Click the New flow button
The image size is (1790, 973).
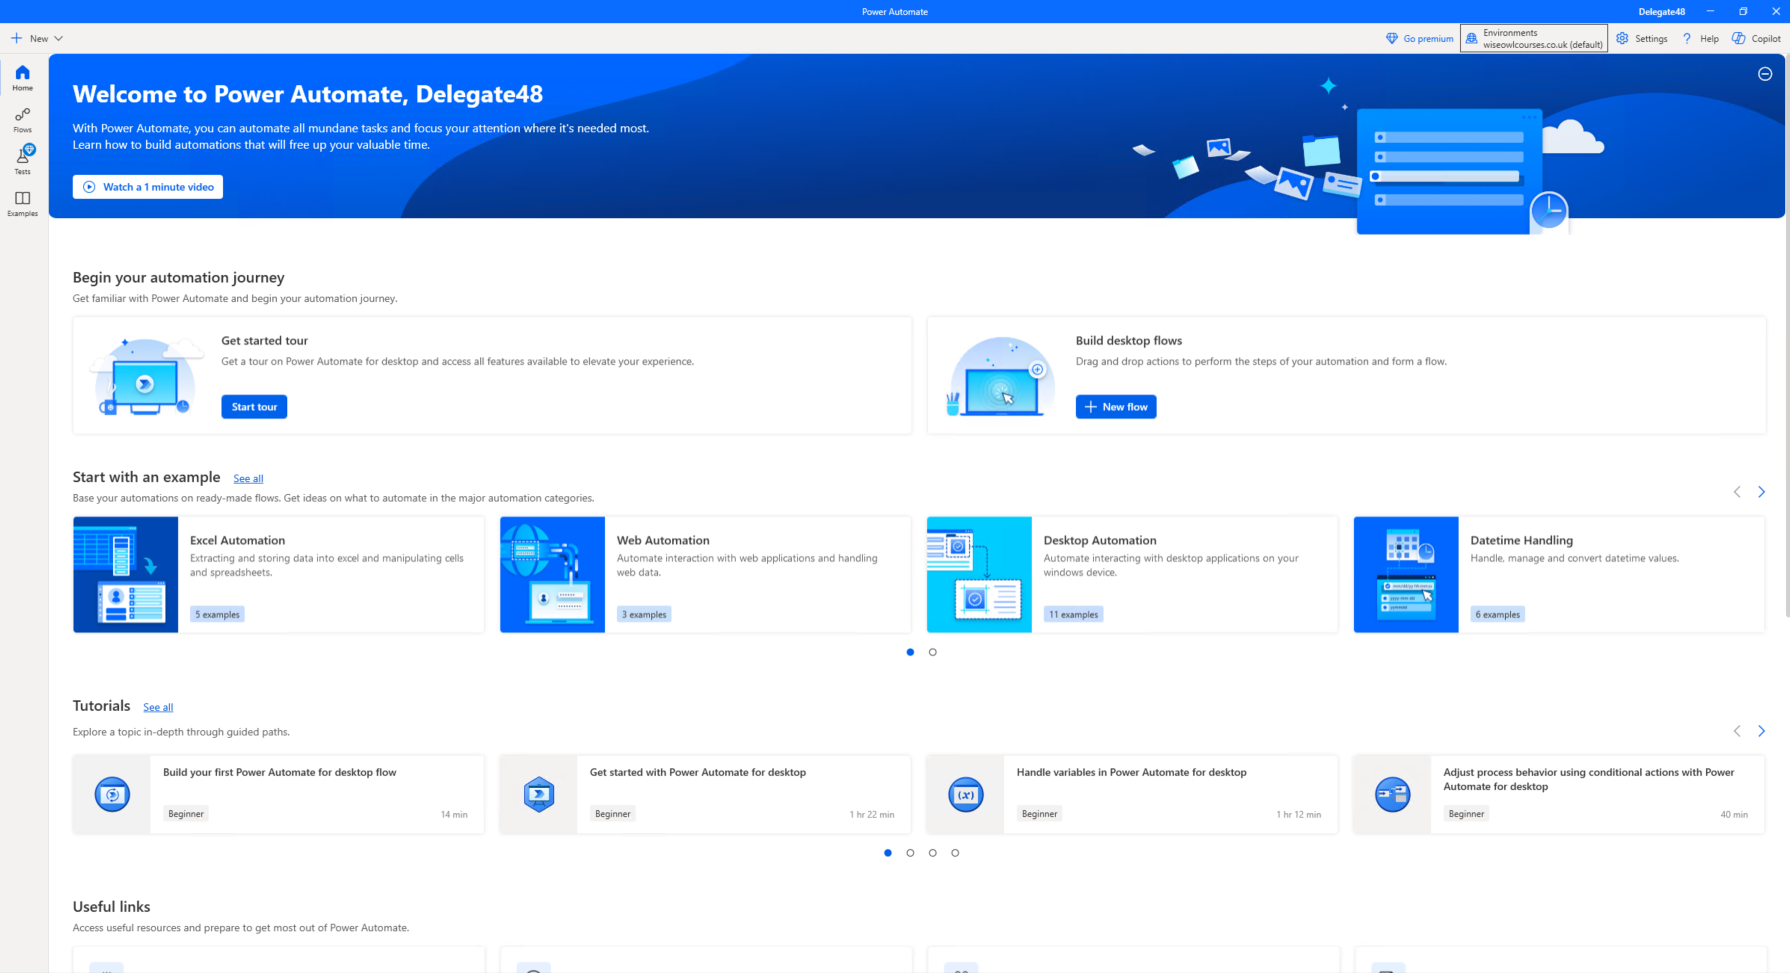(1116, 407)
